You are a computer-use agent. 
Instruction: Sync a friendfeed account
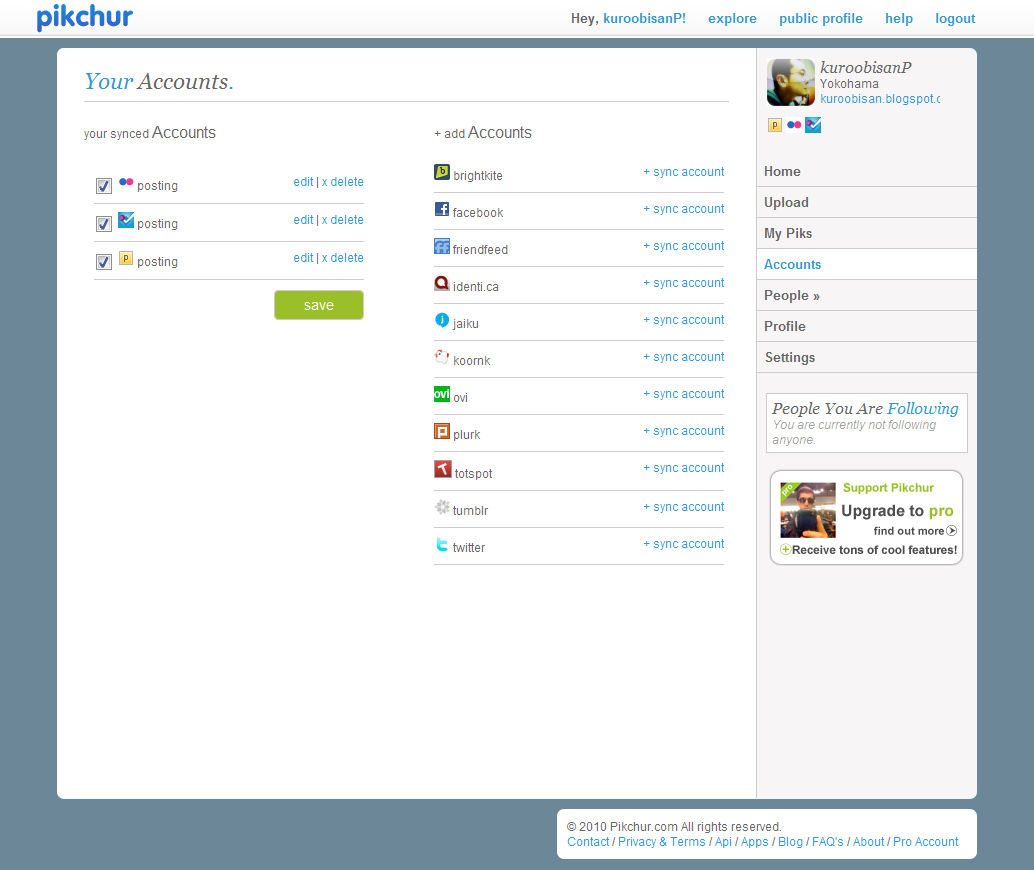pyautogui.click(x=684, y=245)
